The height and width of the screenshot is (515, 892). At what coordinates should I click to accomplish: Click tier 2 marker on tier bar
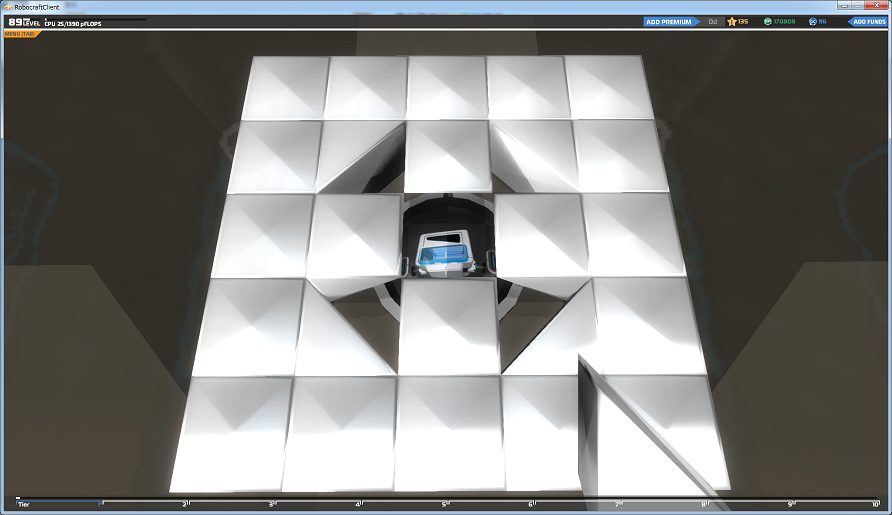click(x=186, y=504)
